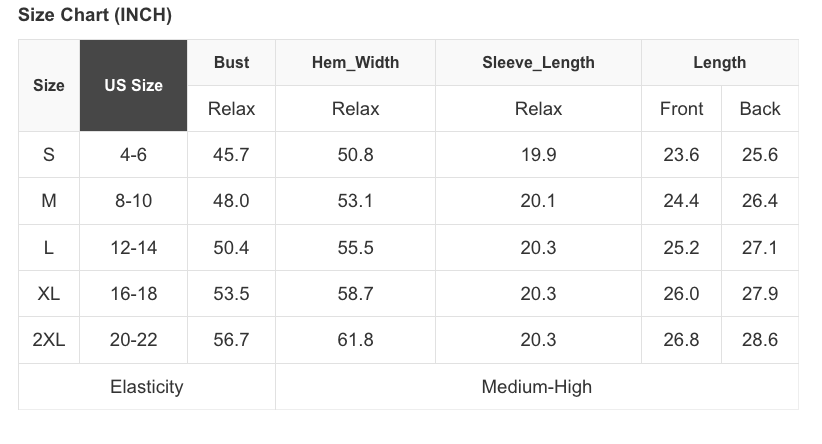Select the size S row label

coord(49,155)
